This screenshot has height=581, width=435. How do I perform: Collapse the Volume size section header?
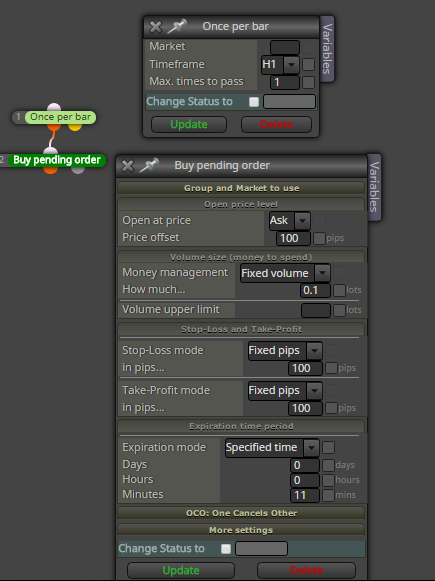pos(241,257)
